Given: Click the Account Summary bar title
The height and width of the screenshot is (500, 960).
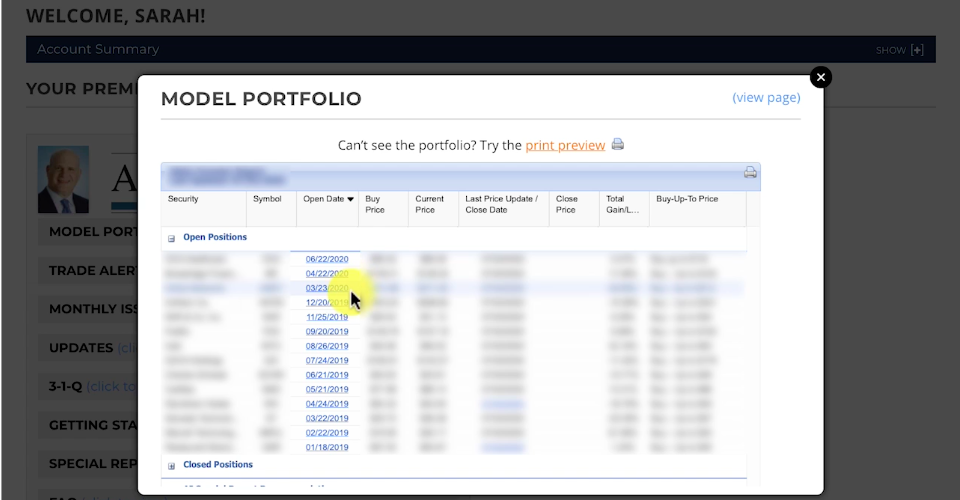Looking at the screenshot, I should click(x=98, y=50).
